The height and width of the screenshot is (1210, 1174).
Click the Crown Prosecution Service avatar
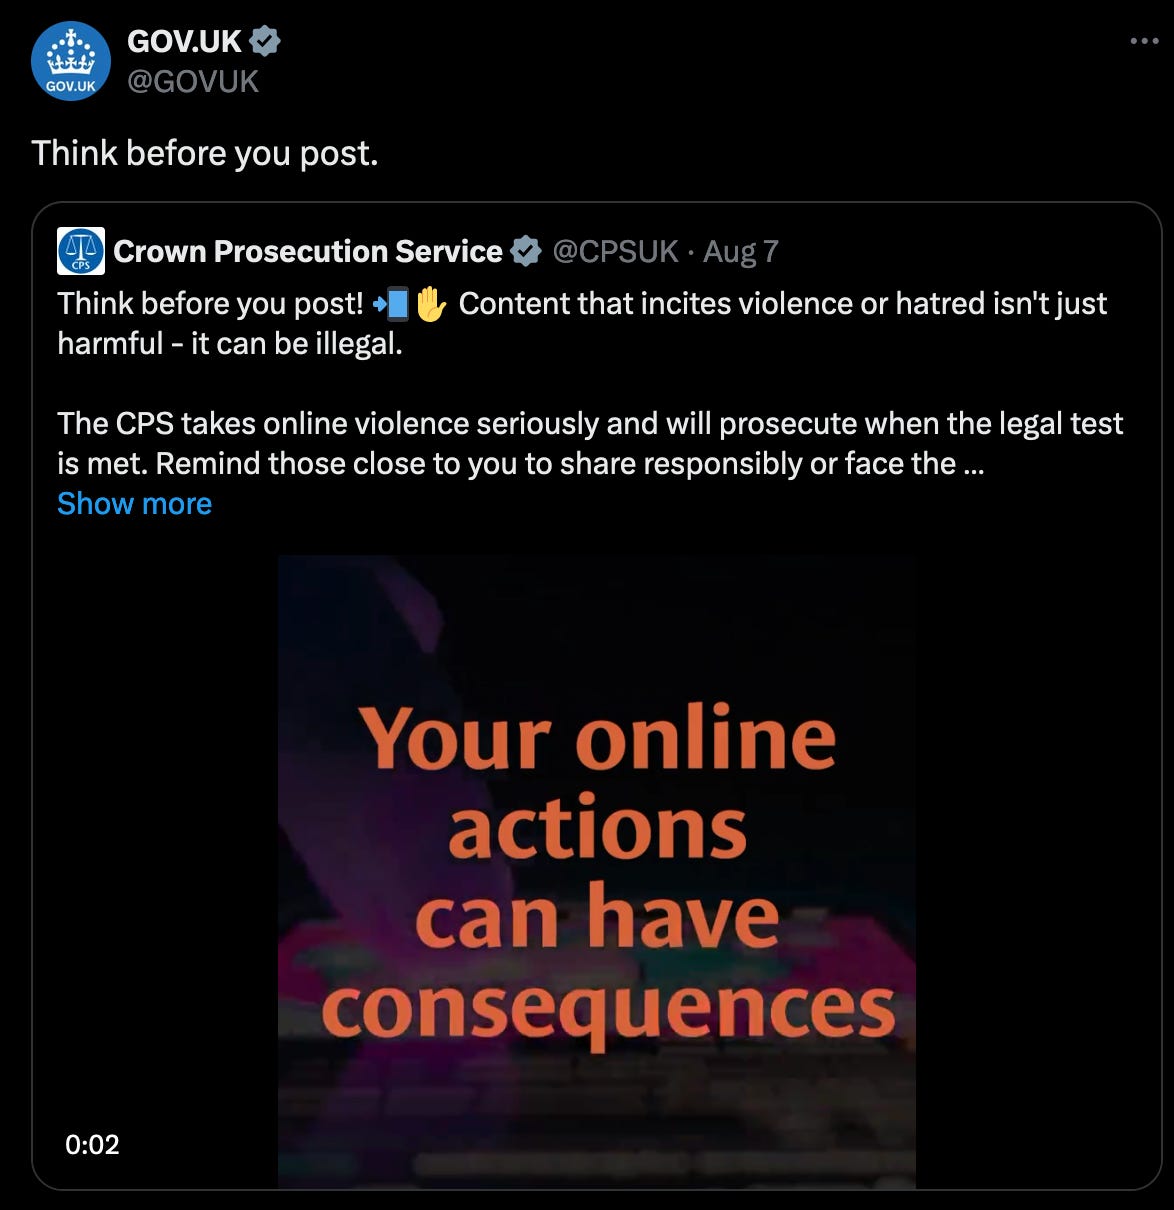81,251
